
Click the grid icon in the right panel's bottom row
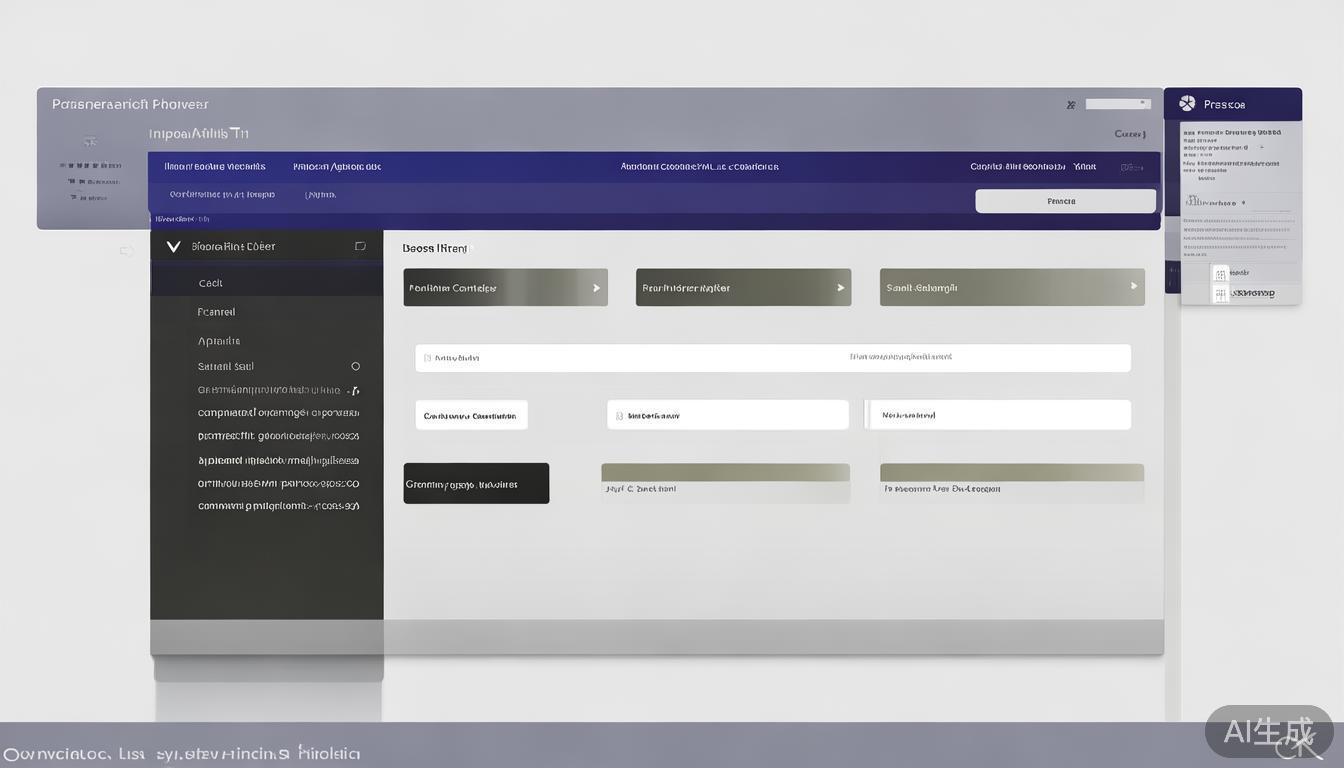click(x=1220, y=293)
